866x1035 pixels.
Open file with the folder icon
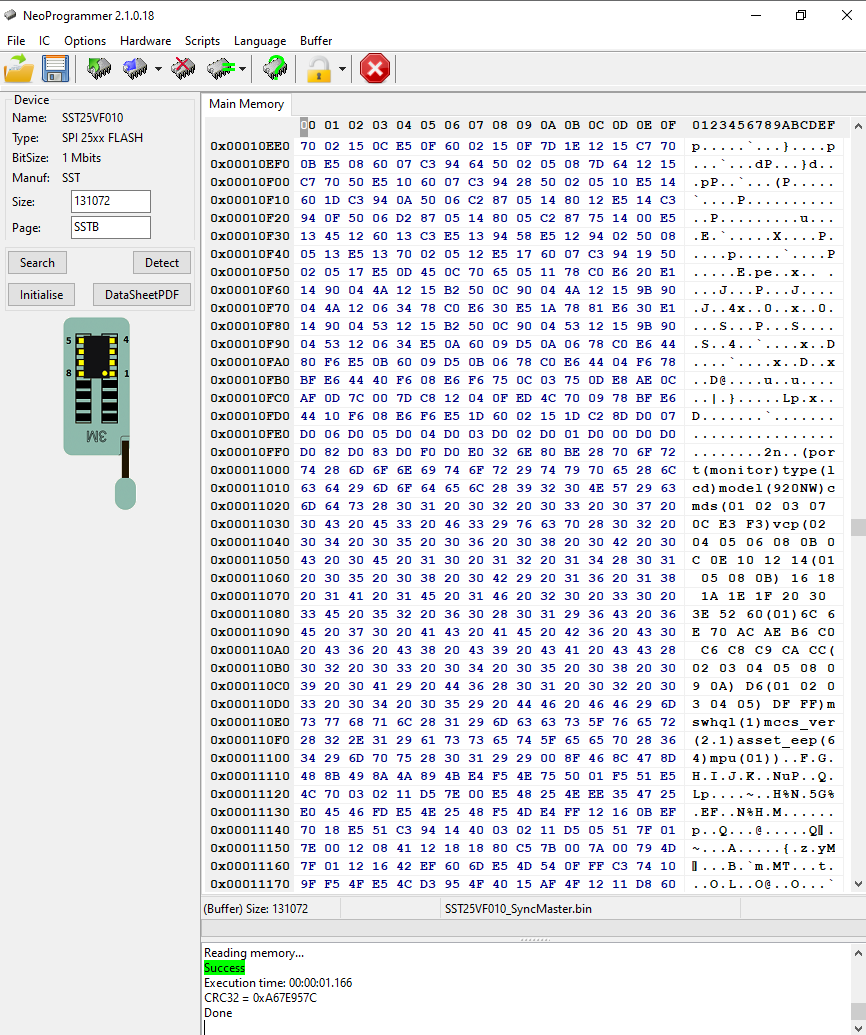coord(18,68)
